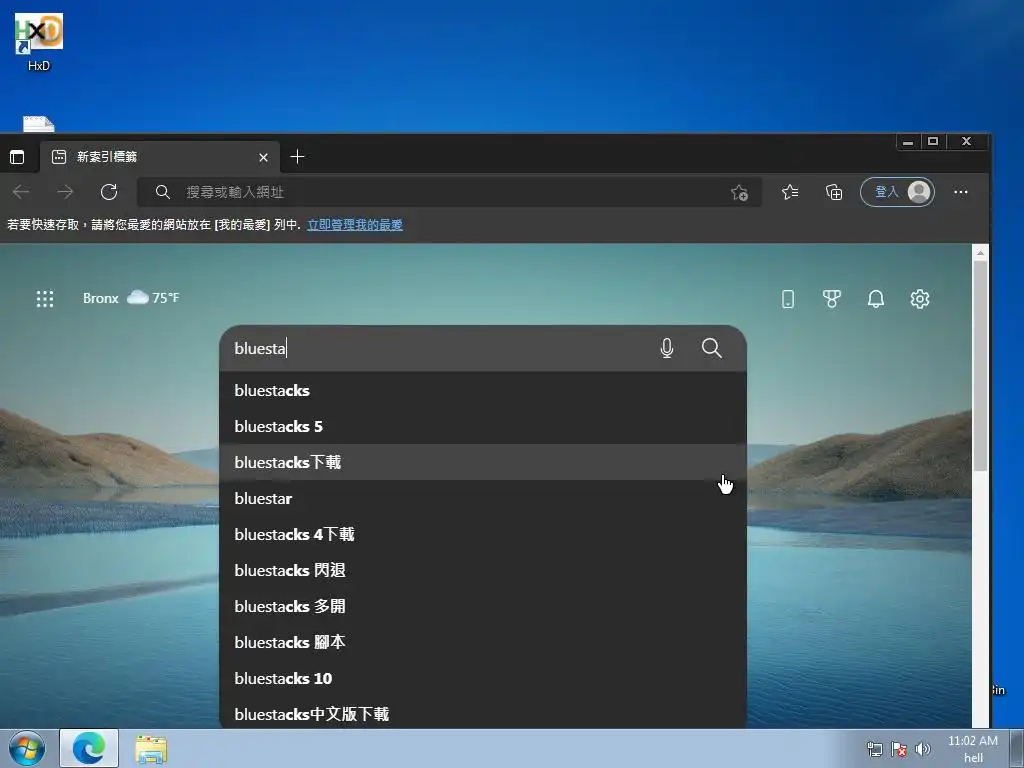The width and height of the screenshot is (1024, 768).
Task: Open the Action Center flag icon
Action: coord(899,749)
